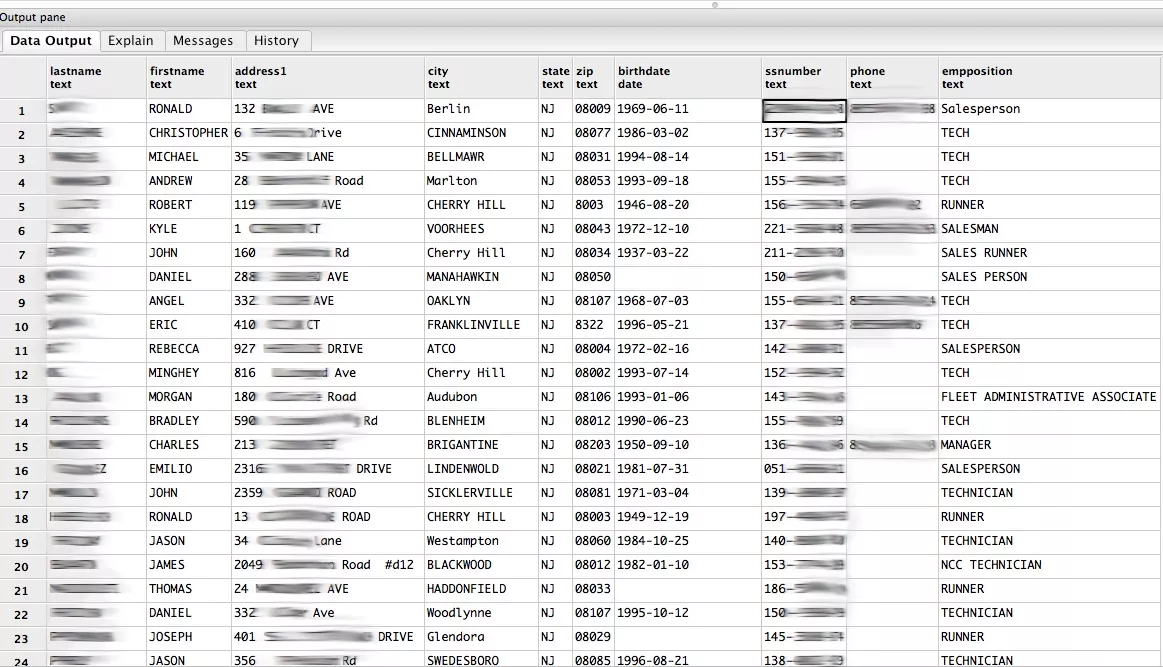Click the SICKLERVILLE city cell

coord(481,493)
